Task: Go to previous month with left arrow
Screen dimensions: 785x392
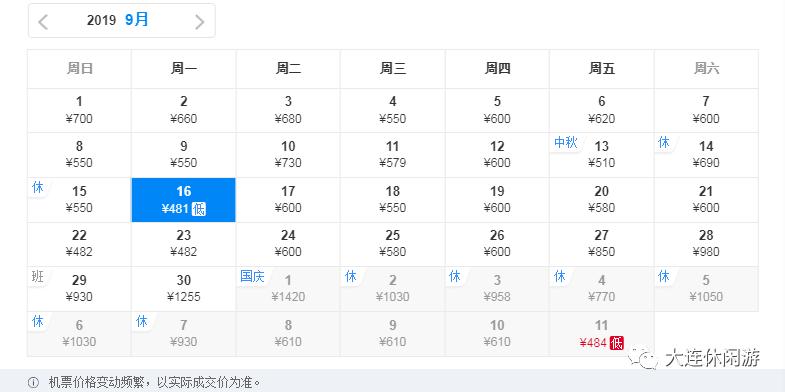Action: (43, 22)
